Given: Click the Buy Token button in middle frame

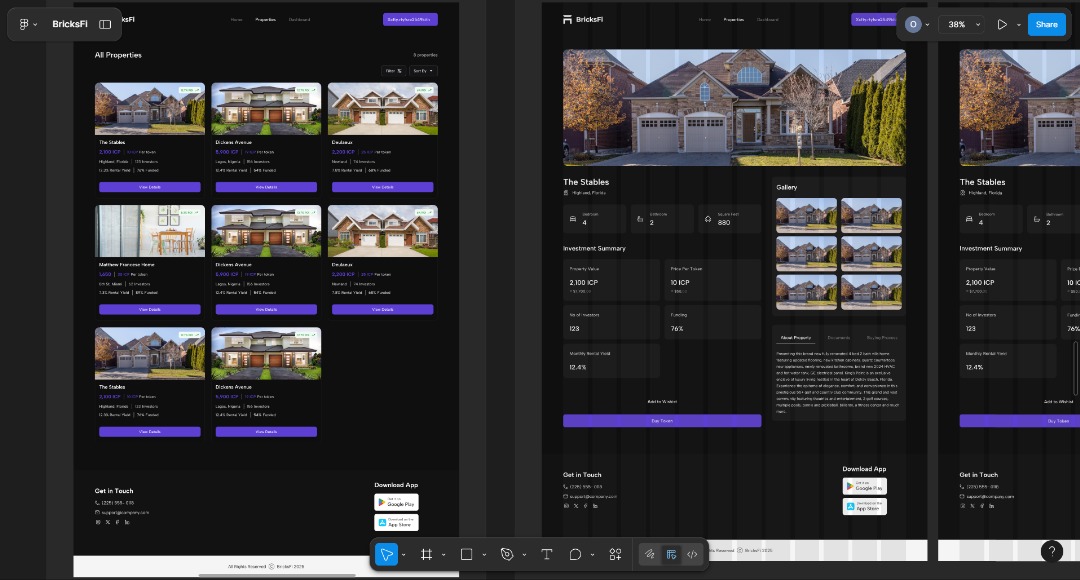Looking at the screenshot, I should tap(662, 420).
